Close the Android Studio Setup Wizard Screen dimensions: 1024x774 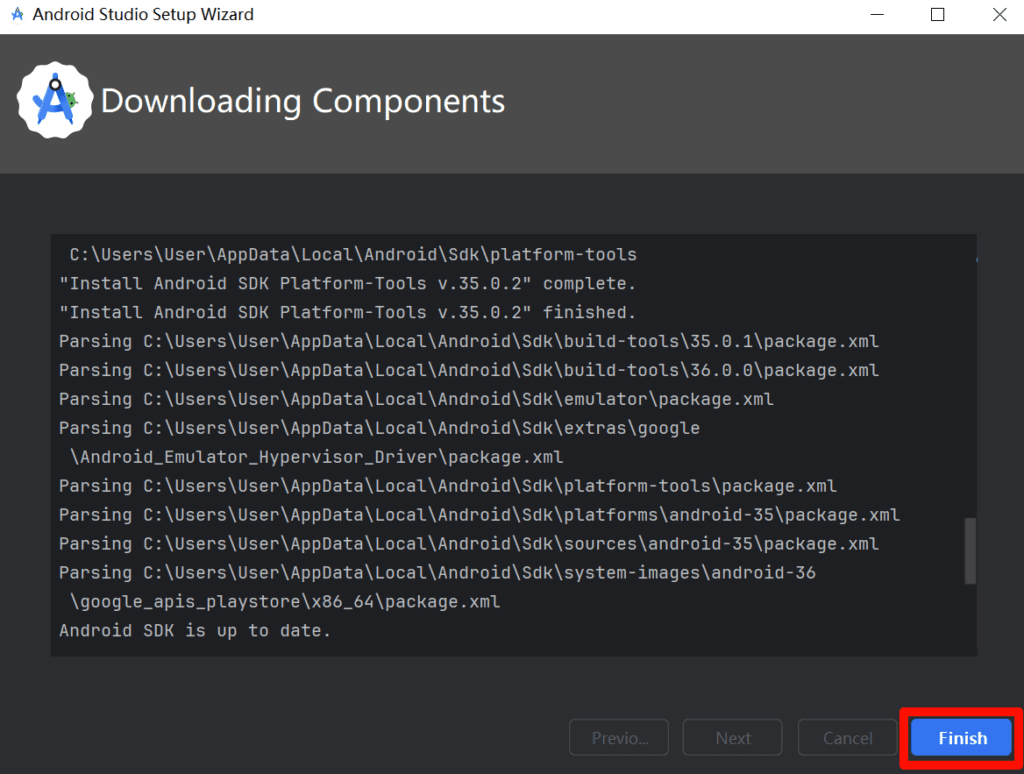point(998,15)
